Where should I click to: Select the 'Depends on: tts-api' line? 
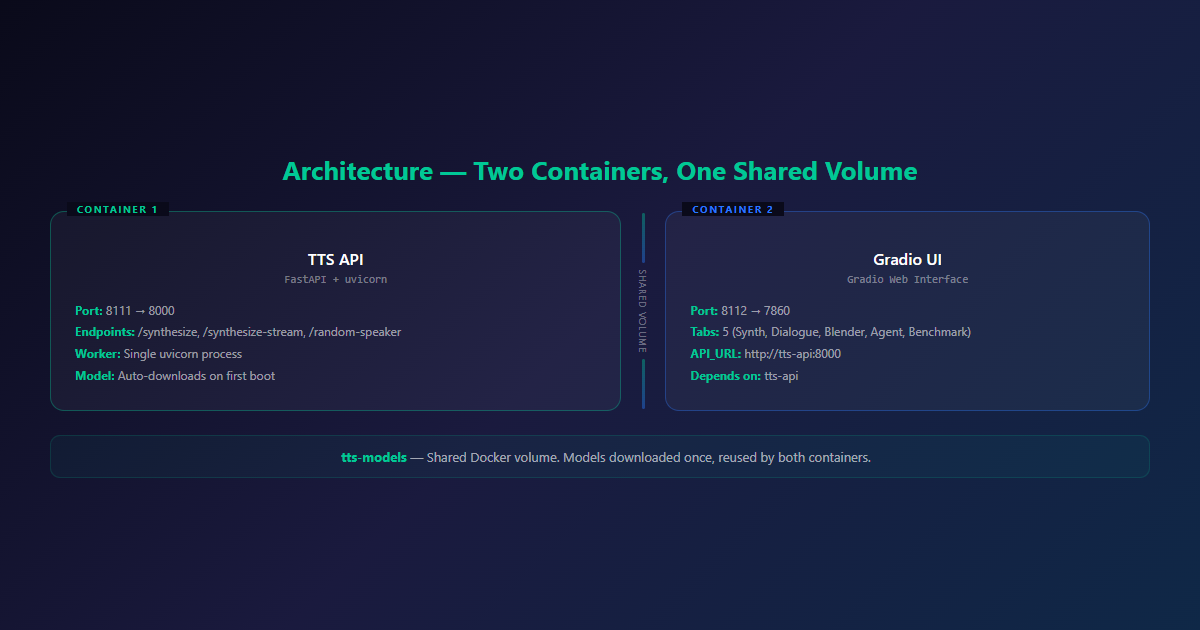pos(744,376)
